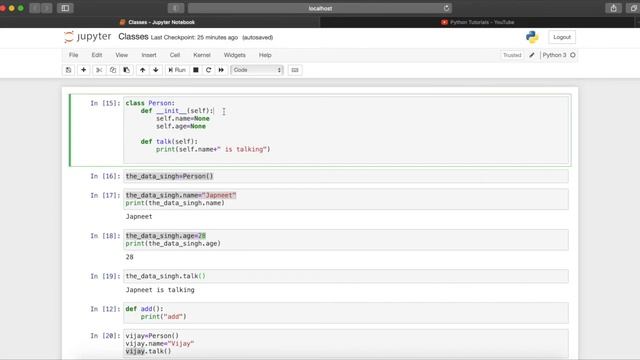640x360 pixels.
Task: Open the File menu
Action: pos(73,55)
